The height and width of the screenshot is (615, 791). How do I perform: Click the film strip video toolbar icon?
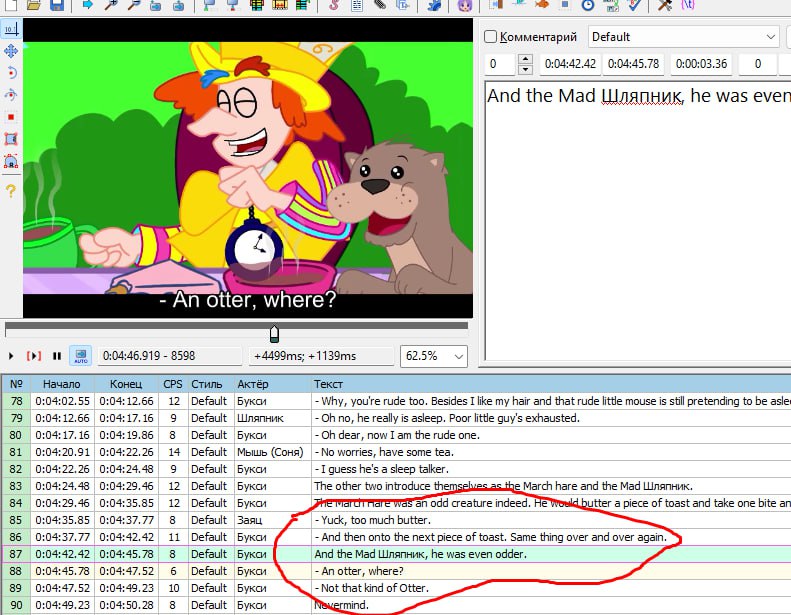pos(279,5)
